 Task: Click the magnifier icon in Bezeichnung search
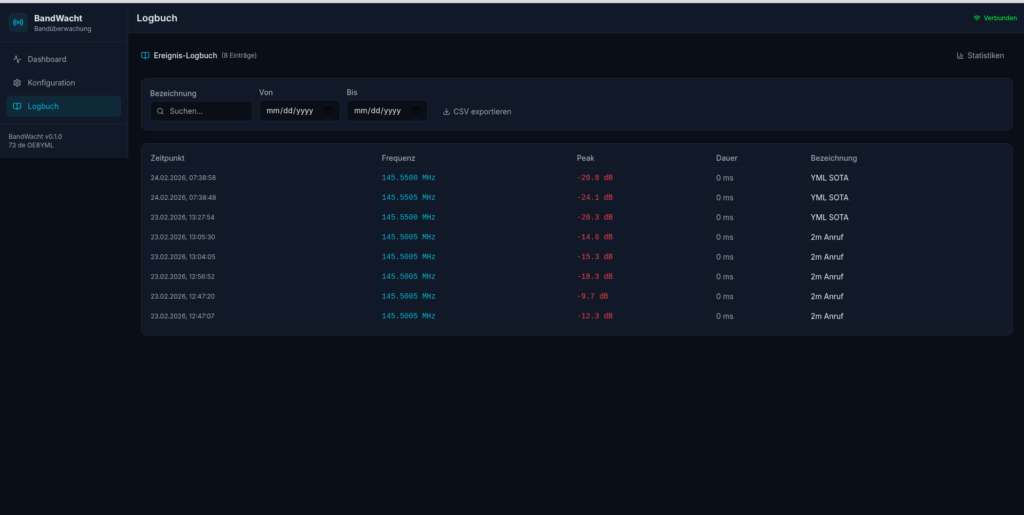(160, 111)
